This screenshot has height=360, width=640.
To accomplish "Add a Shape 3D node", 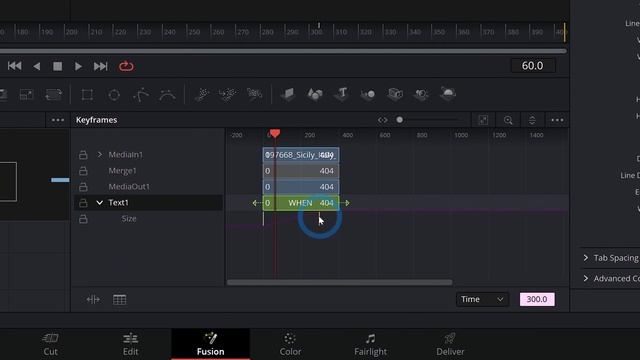I will coord(315,94).
